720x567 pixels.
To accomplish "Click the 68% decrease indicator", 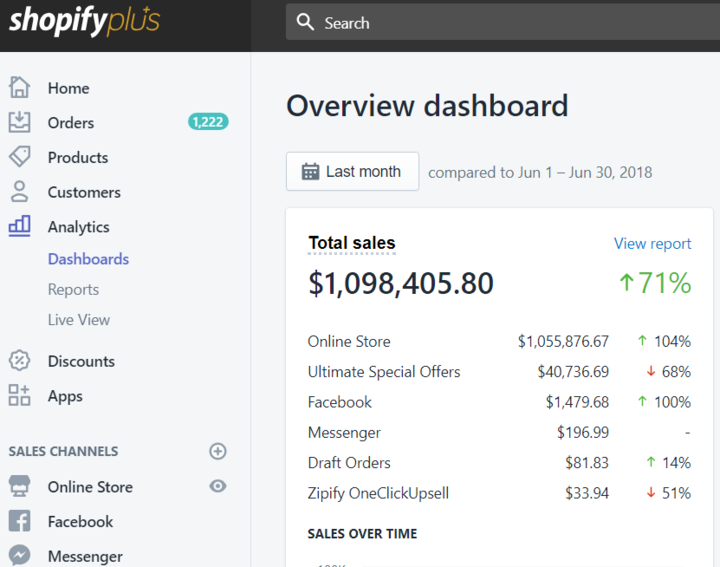I will pyautogui.click(x=669, y=372).
